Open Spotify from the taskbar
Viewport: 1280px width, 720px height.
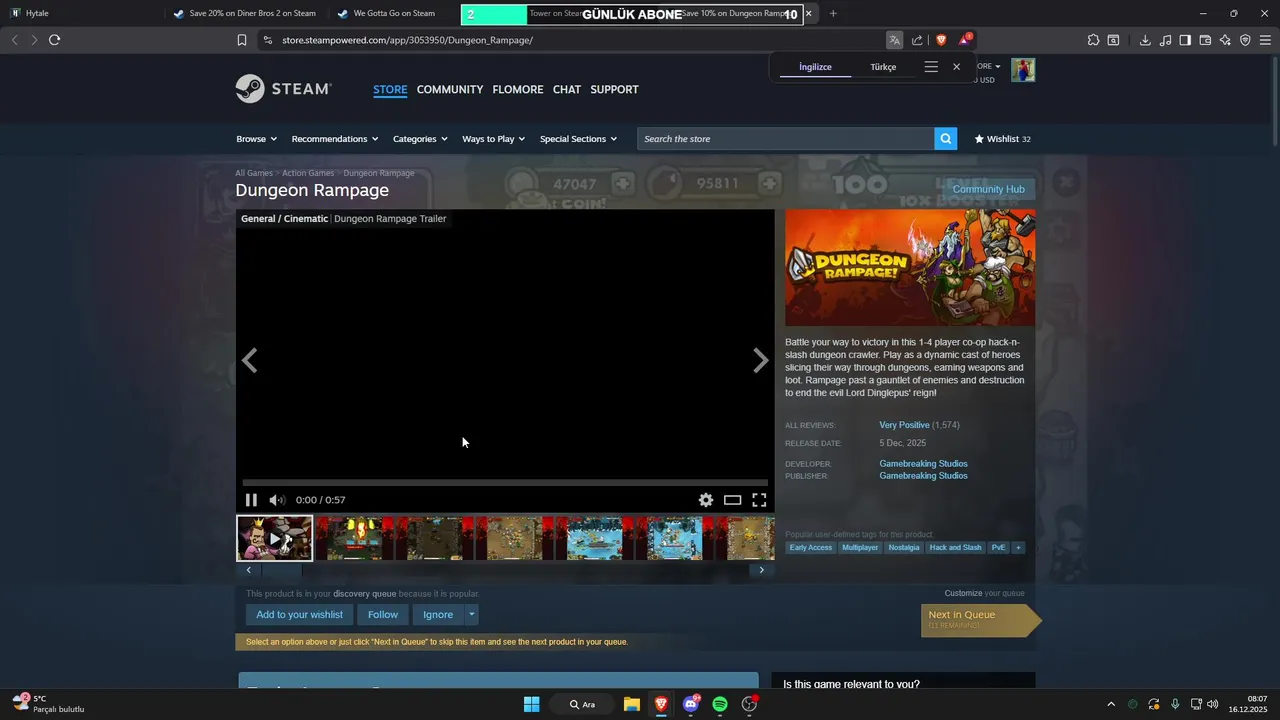(720, 704)
